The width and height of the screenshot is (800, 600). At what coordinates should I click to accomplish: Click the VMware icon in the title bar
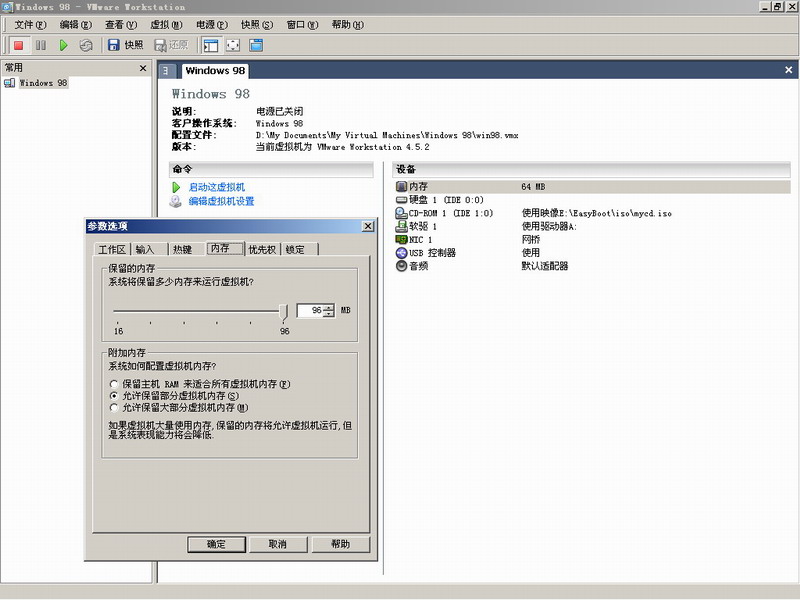(7, 7)
